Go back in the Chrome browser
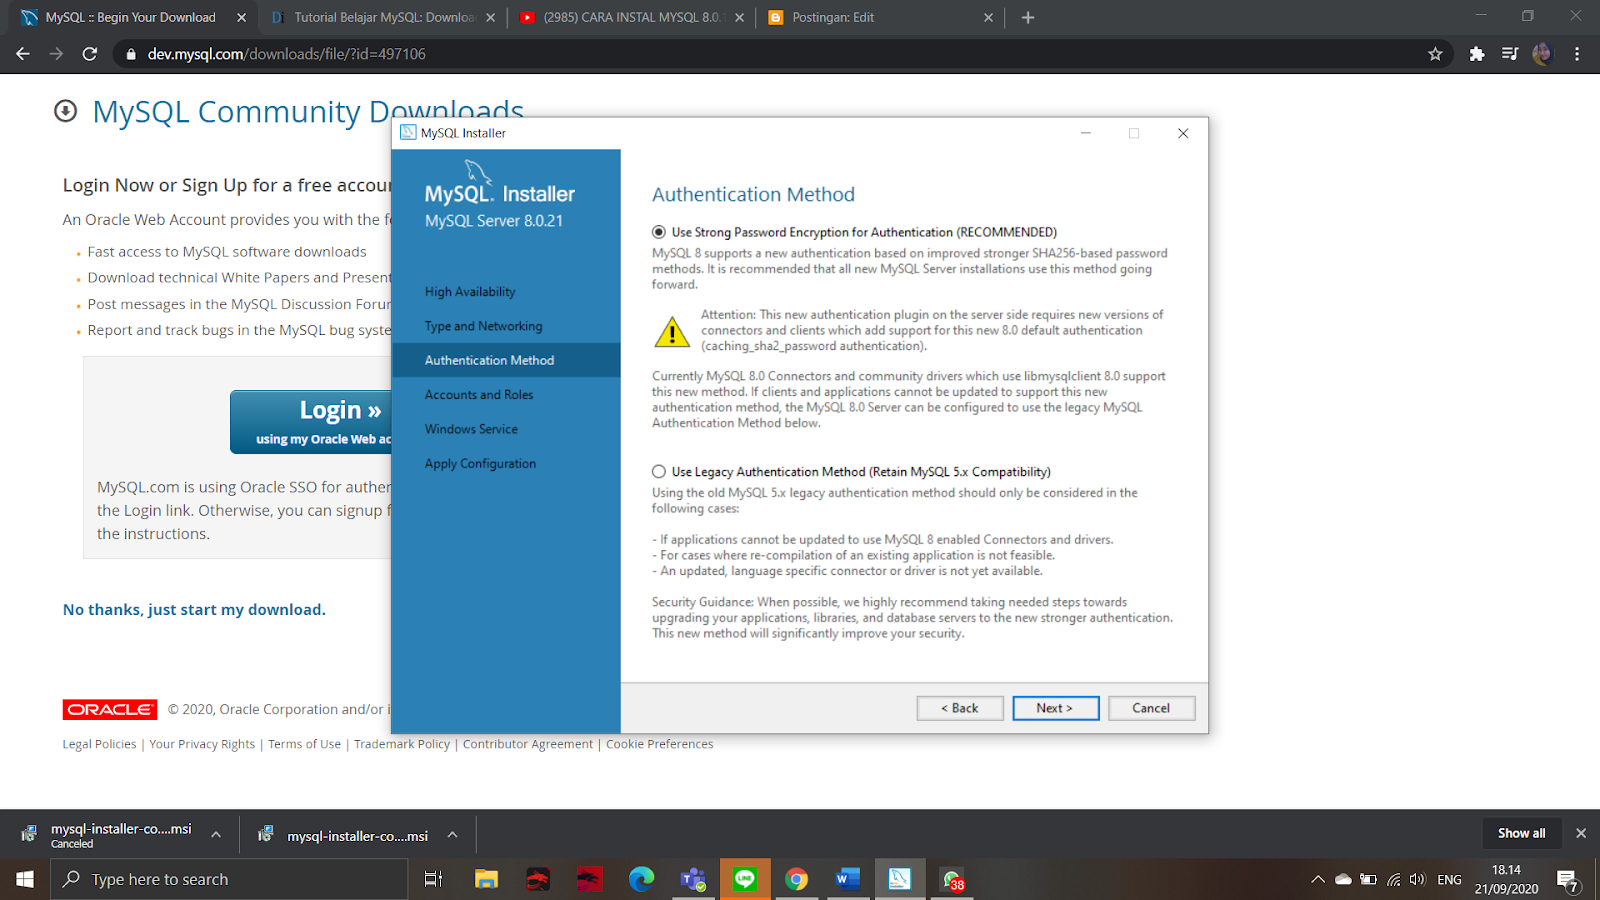The image size is (1600, 900). 23,54
